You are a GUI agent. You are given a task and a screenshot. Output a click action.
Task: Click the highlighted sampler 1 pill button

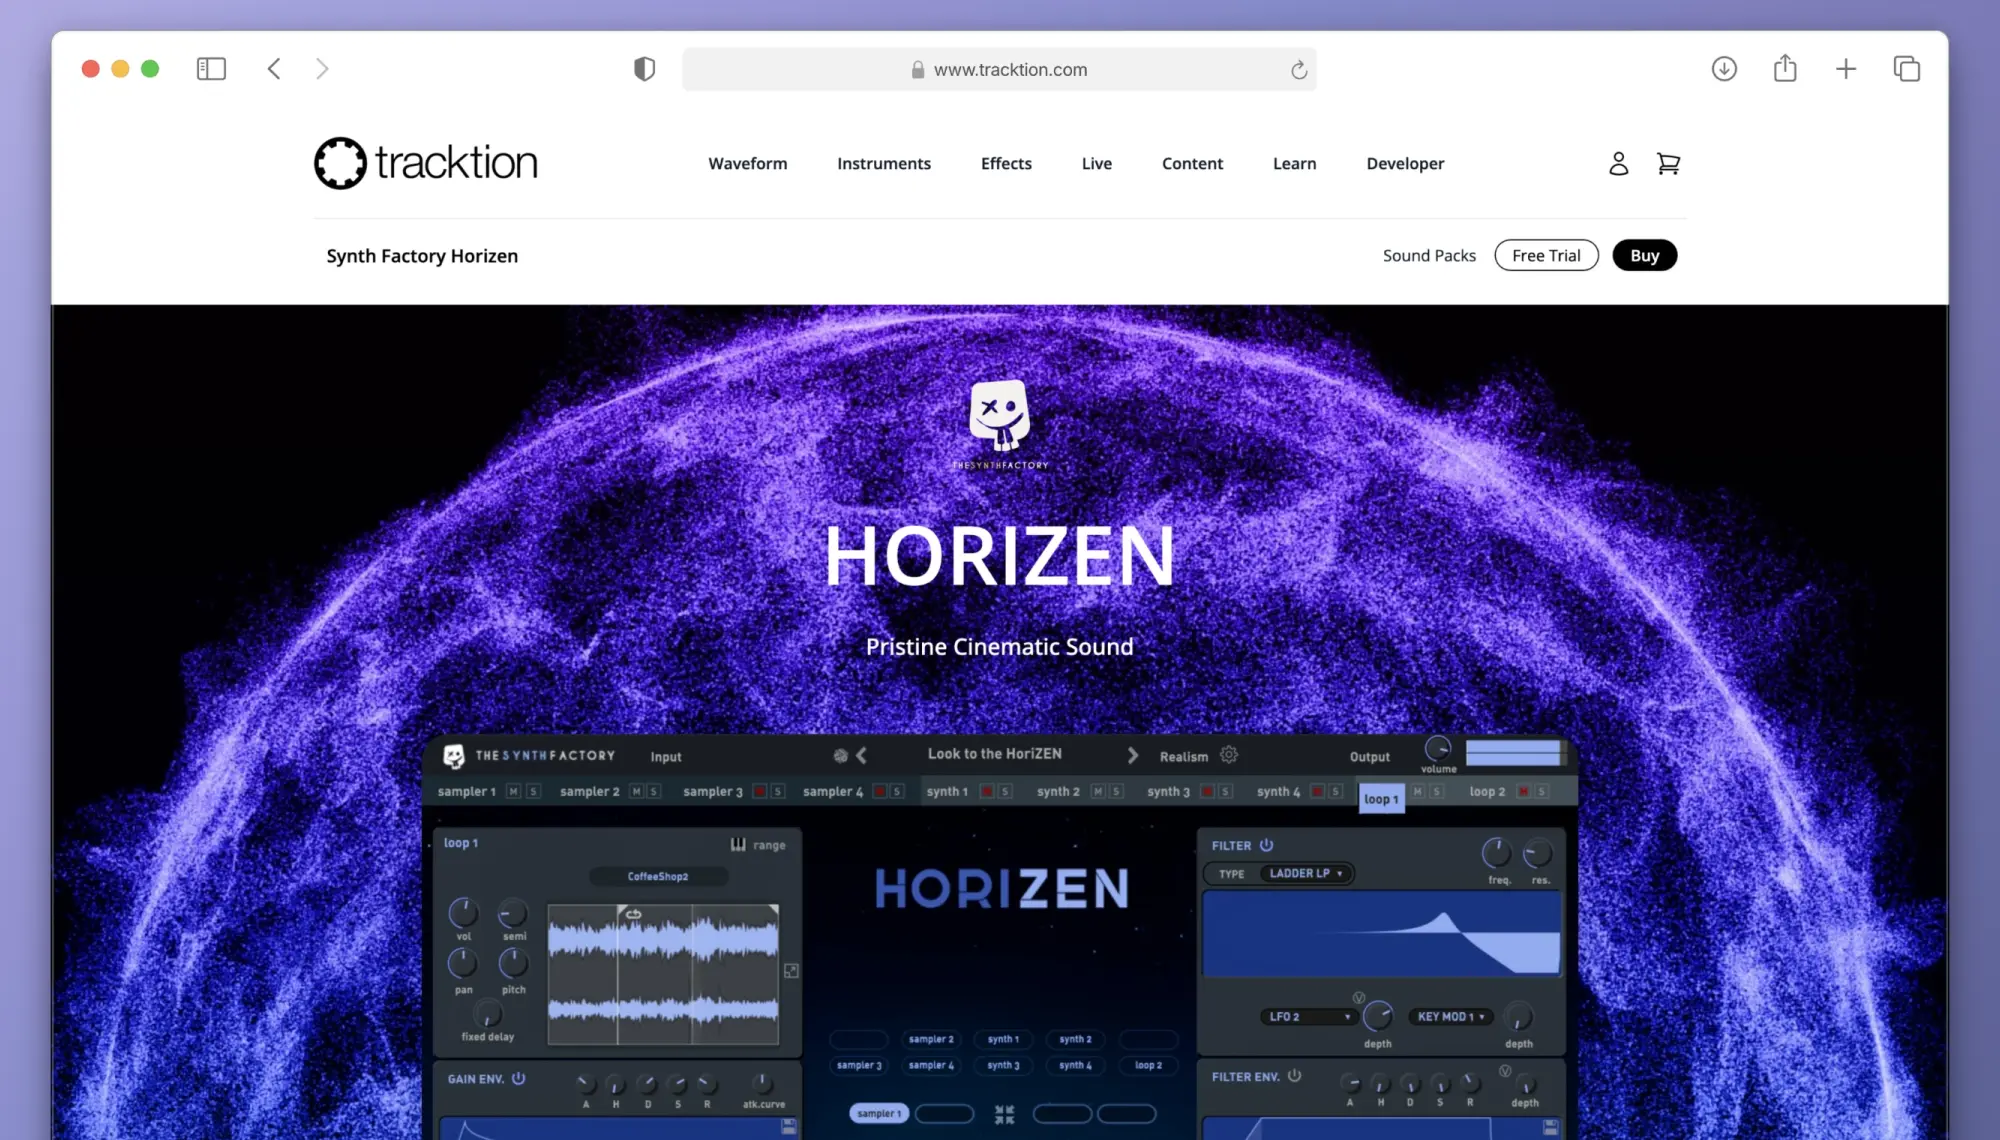point(879,1113)
